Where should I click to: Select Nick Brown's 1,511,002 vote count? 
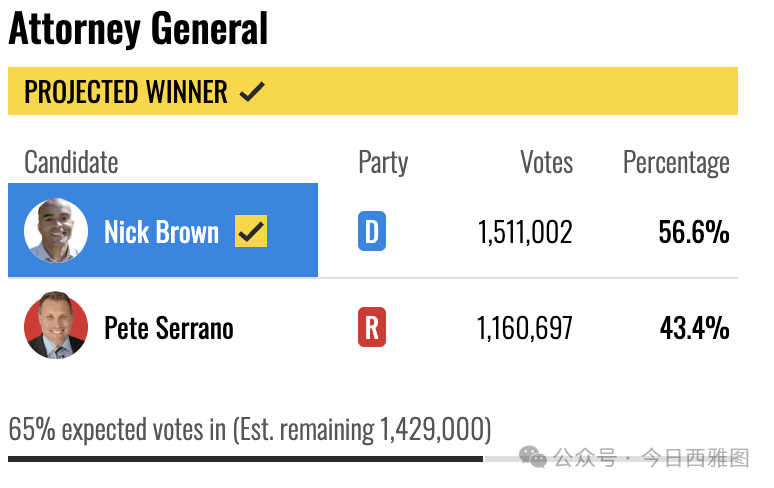(525, 232)
